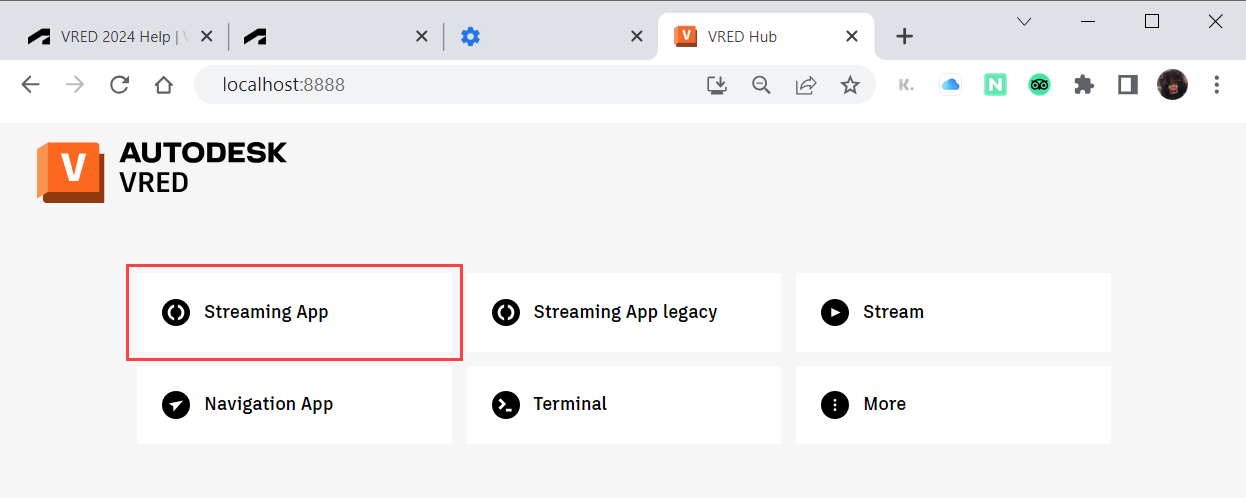Click the Autodesk VRED logo
This screenshot has height=498, width=1246.
tap(162, 172)
